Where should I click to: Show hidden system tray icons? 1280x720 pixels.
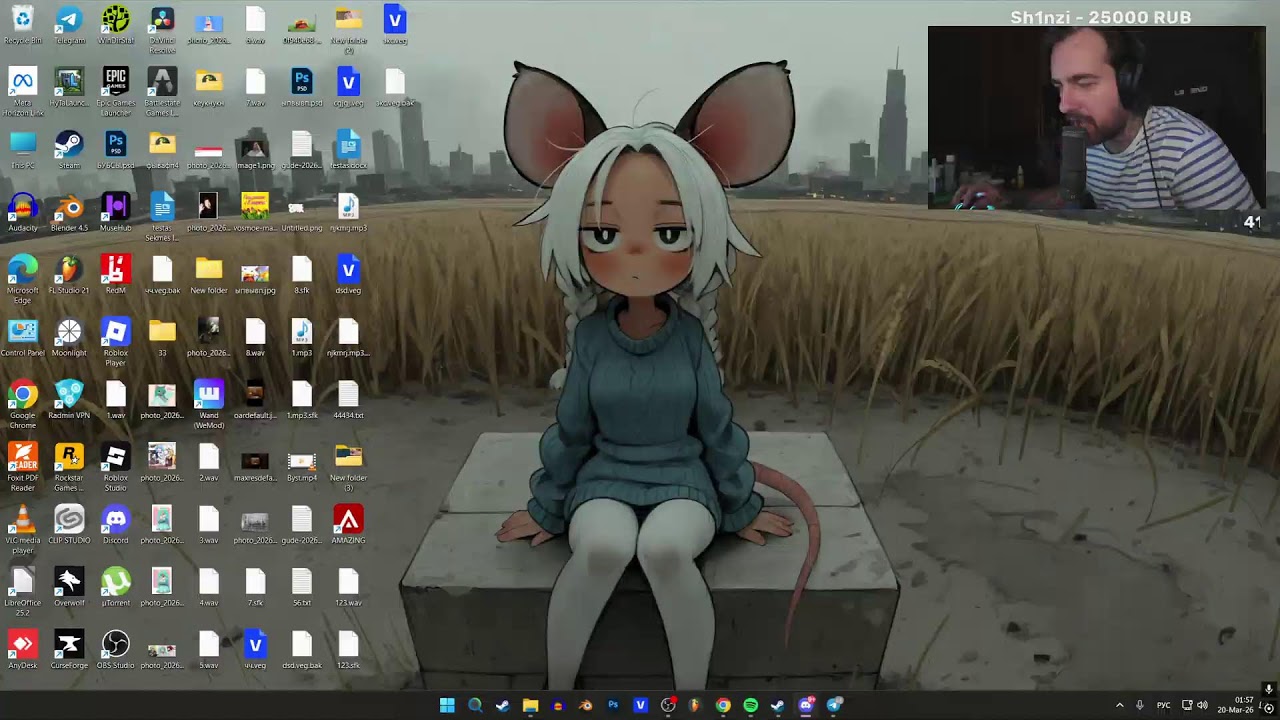coord(1119,705)
